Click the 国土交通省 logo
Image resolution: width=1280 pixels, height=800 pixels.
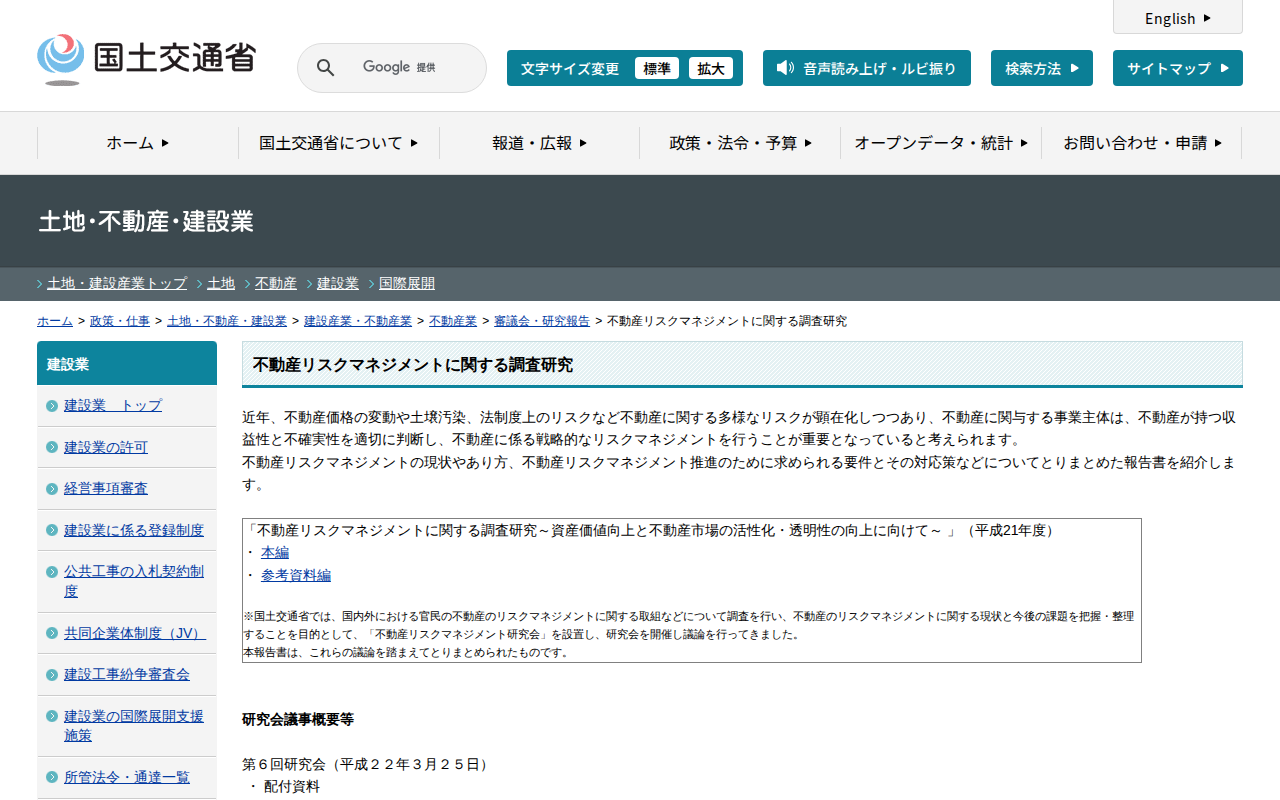point(146,59)
